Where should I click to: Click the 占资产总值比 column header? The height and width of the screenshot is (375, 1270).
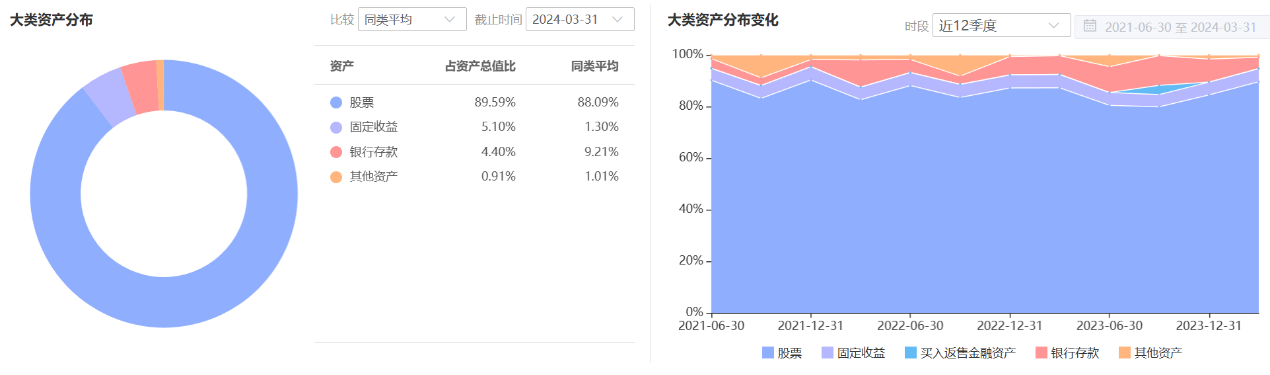tap(480, 66)
